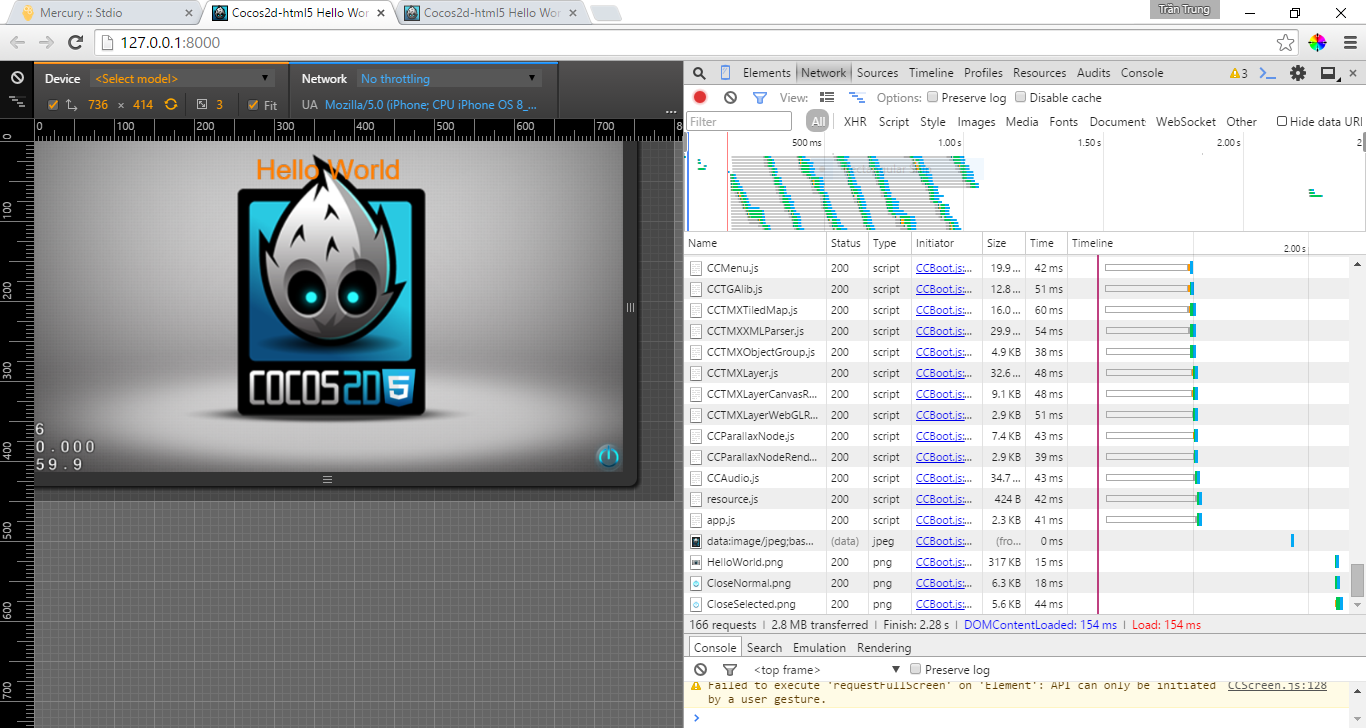This screenshot has width=1366, height=728.
Task: Swap dimensions with the orange rotate icon
Action: [x=171, y=104]
